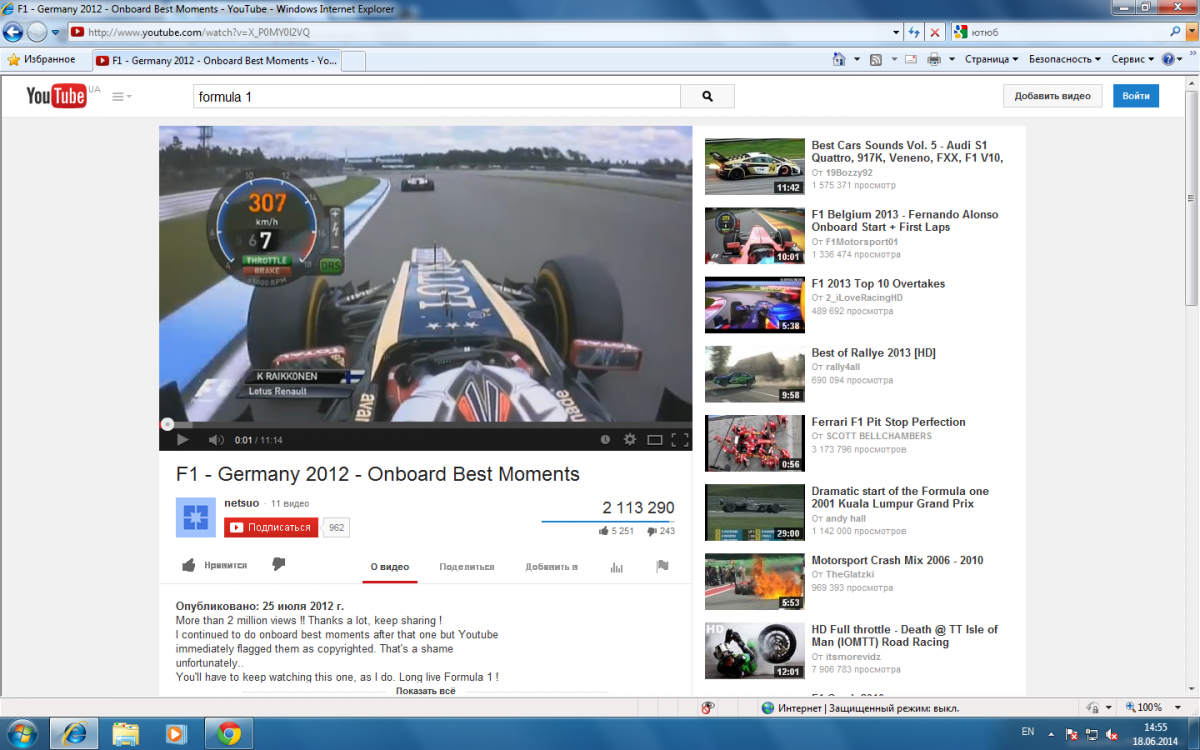Select the О видео tab
1200x750 pixels.
pos(390,567)
